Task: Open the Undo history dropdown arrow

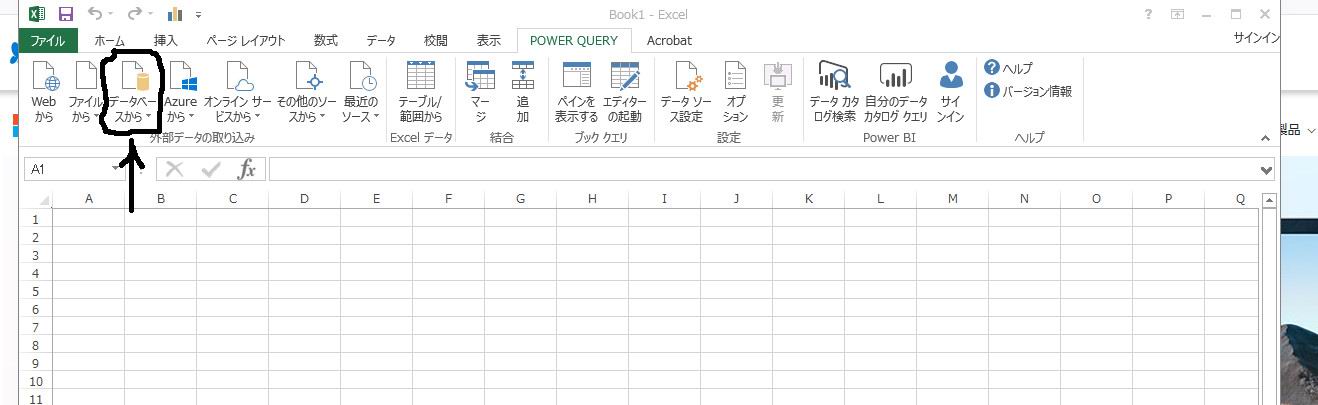Action: [x=111, y=15]
